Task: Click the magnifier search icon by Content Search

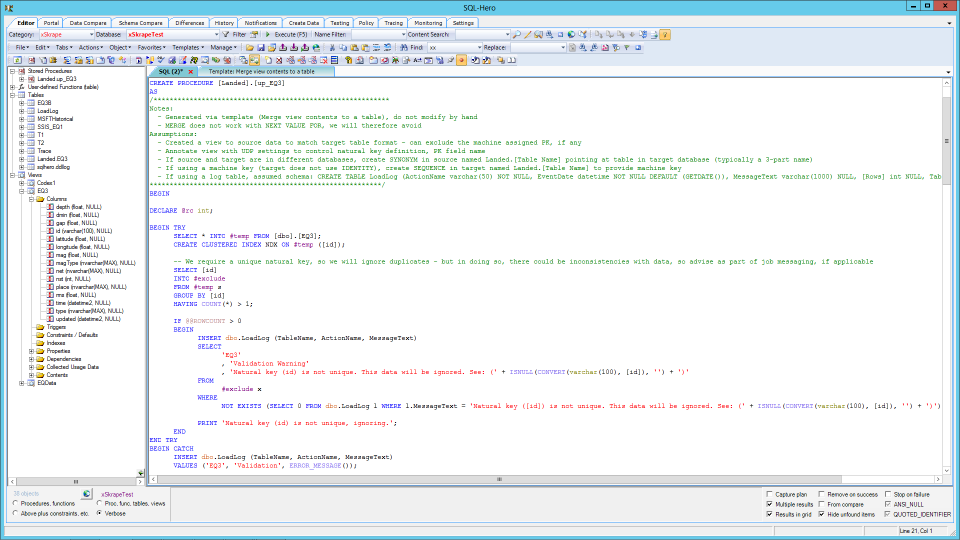Action: (x=517, y=34)
